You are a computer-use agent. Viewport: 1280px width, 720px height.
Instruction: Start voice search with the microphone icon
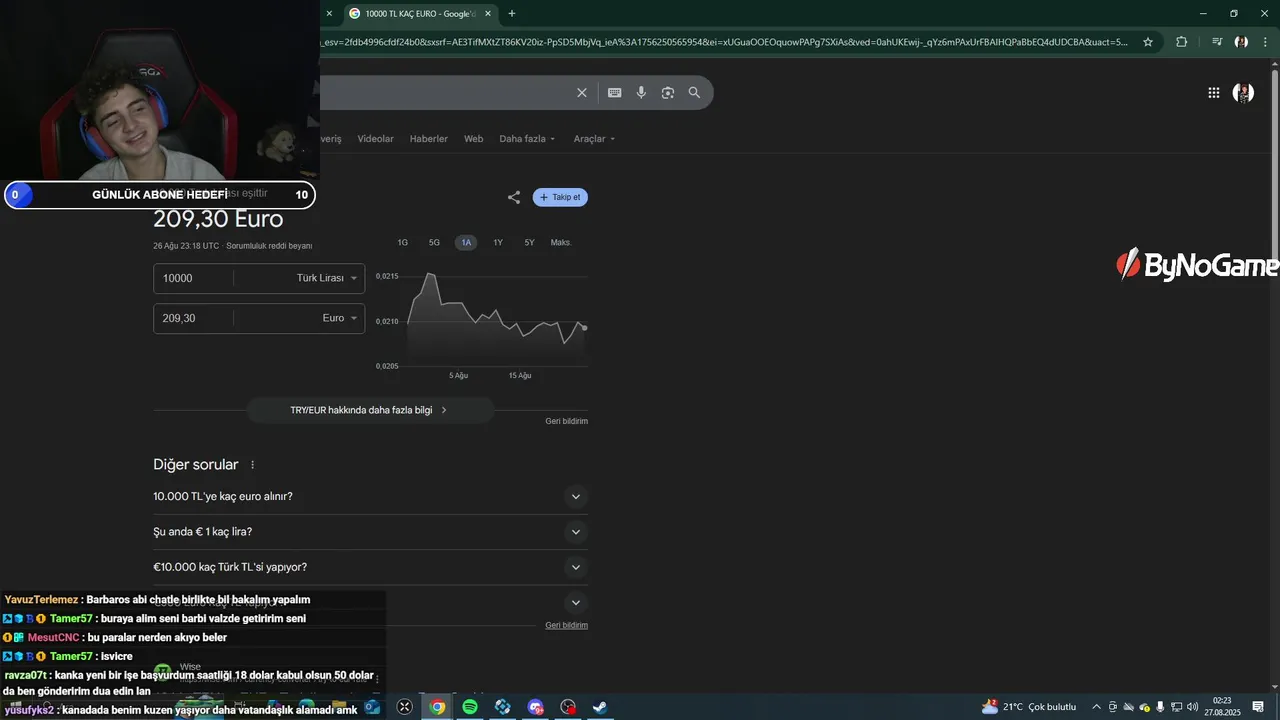coord(641,93)
